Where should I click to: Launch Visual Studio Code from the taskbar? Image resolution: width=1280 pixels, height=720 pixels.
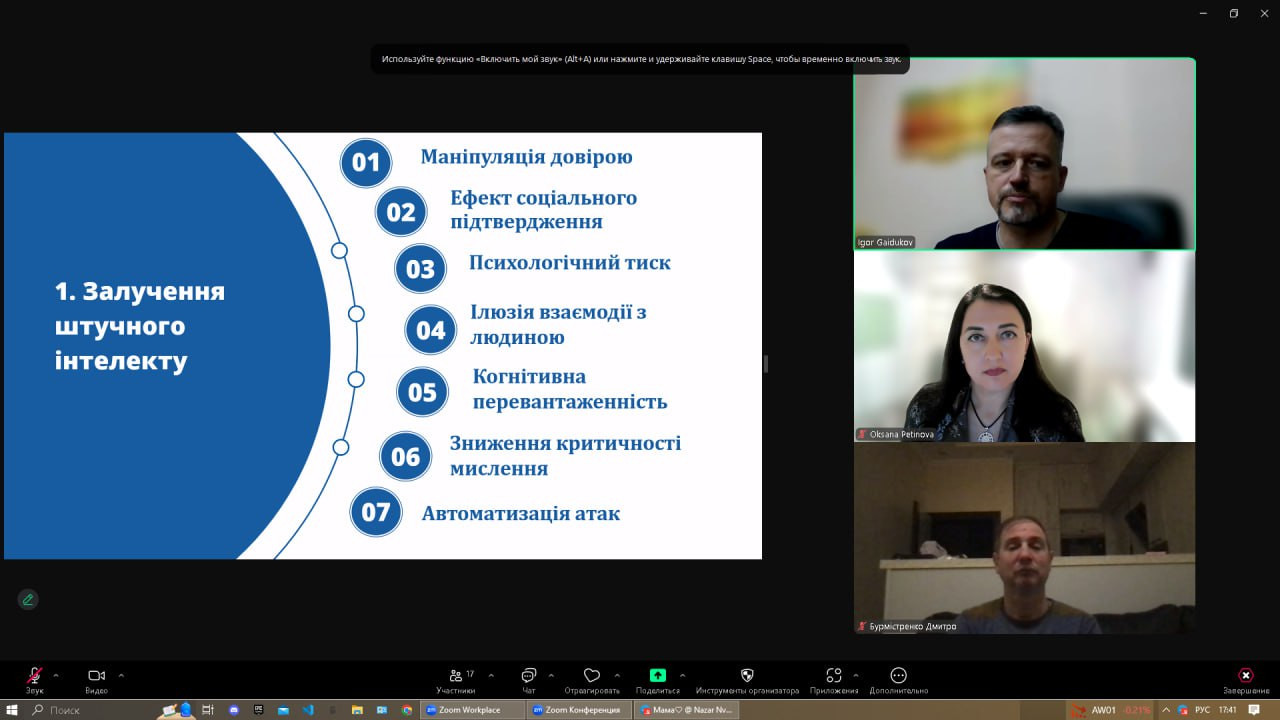(x=308, y=710)
